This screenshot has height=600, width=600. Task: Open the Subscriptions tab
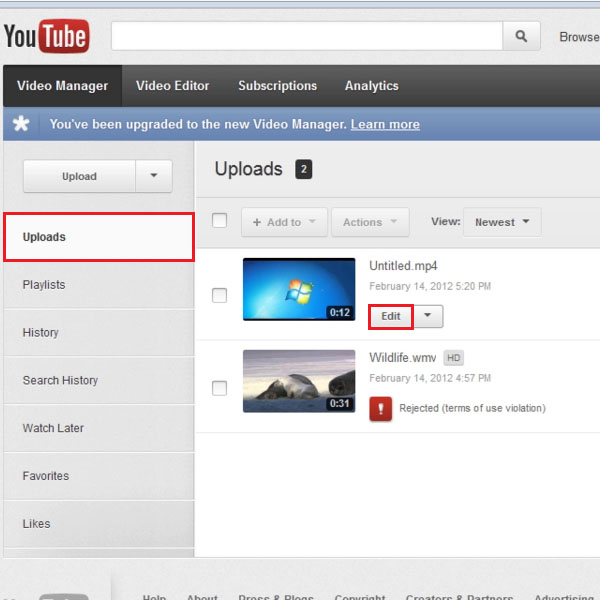click(x=277, y=86)
